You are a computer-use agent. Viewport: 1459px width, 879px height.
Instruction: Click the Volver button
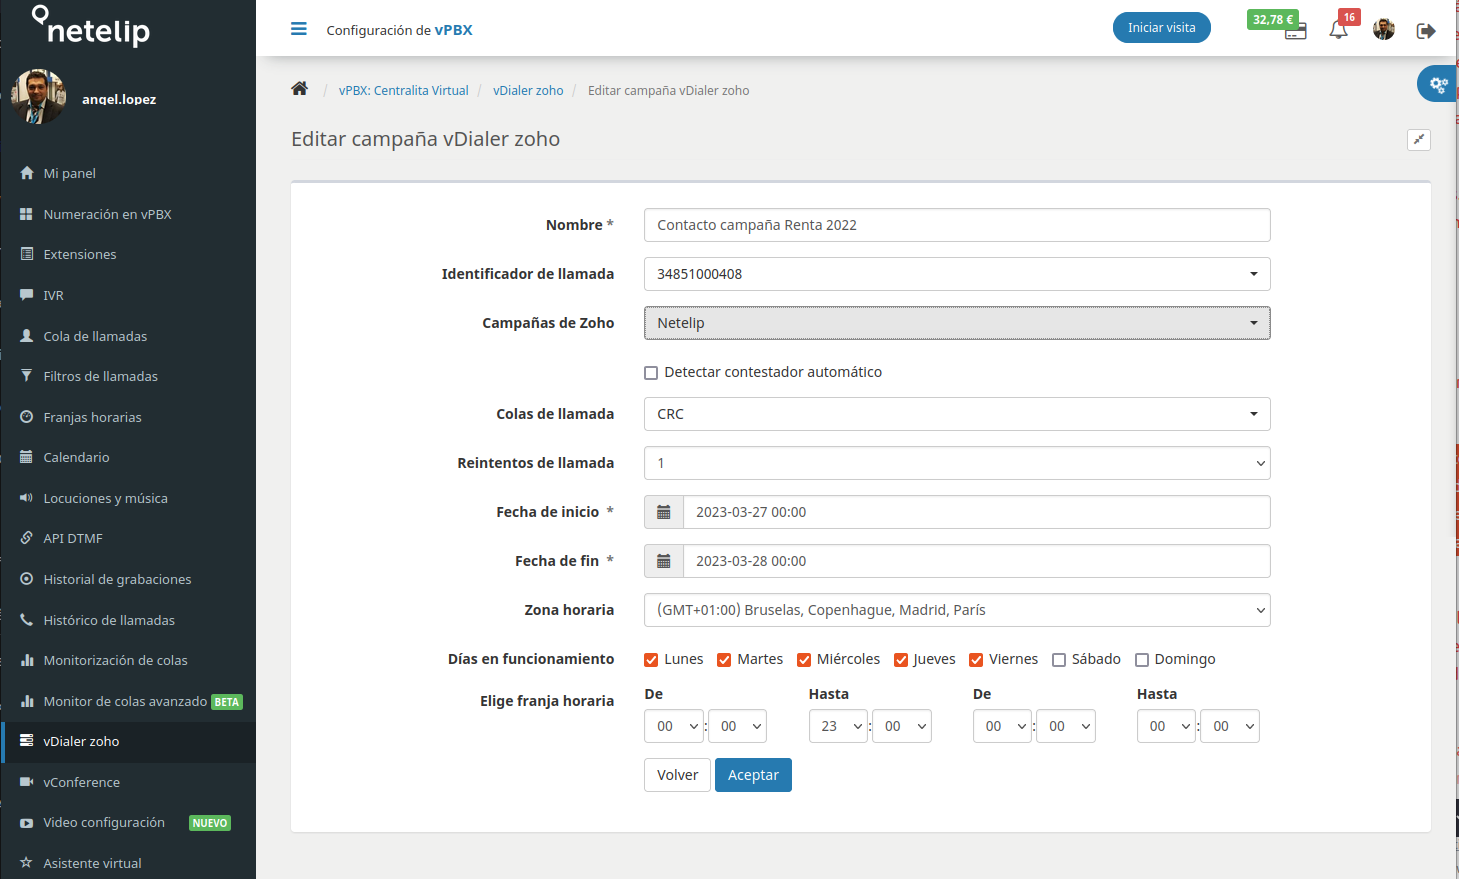pyautogui.click(x=677, y=775)
